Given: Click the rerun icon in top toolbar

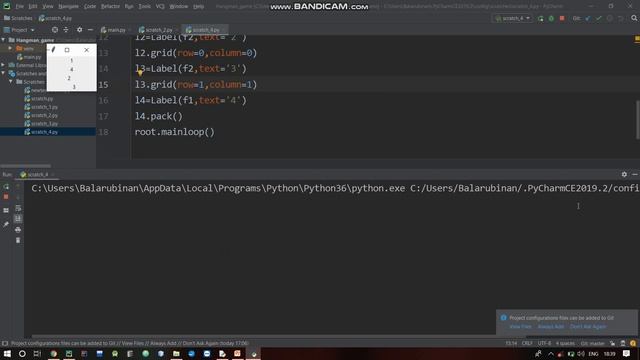Looking at the screenshot, I should pos(540,18).
